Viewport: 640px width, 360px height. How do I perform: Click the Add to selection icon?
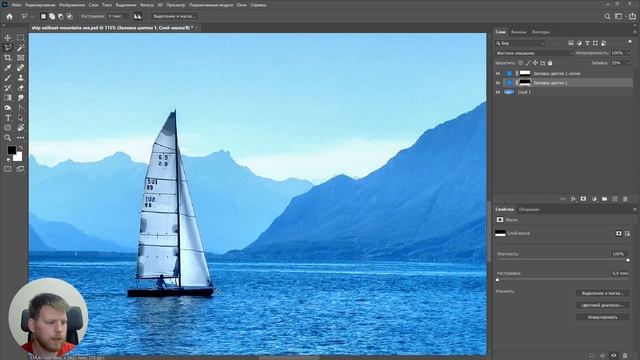tap(52, 16)
